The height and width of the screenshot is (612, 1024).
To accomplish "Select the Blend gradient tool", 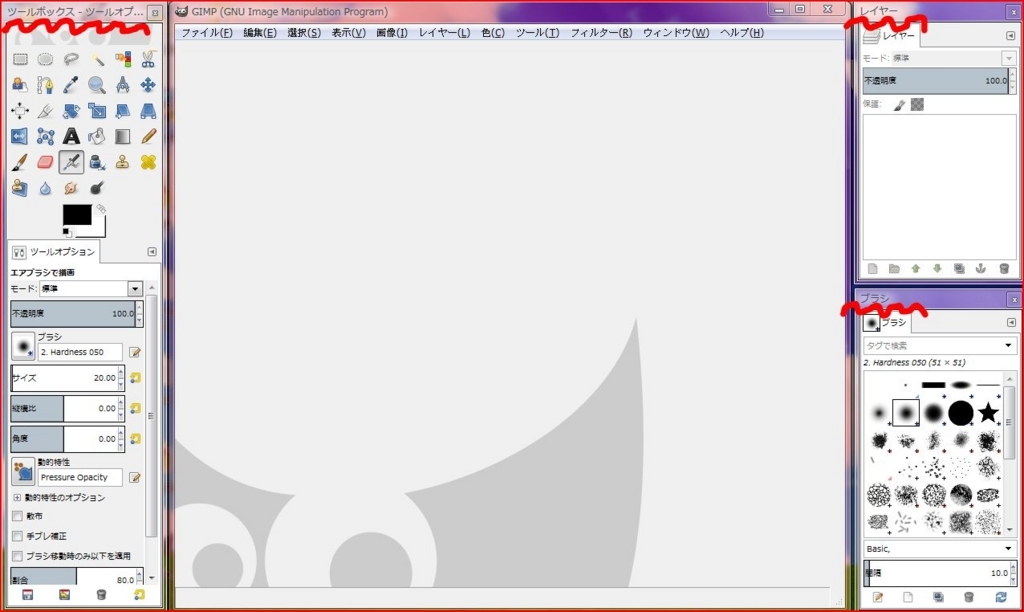I will 123,137.
